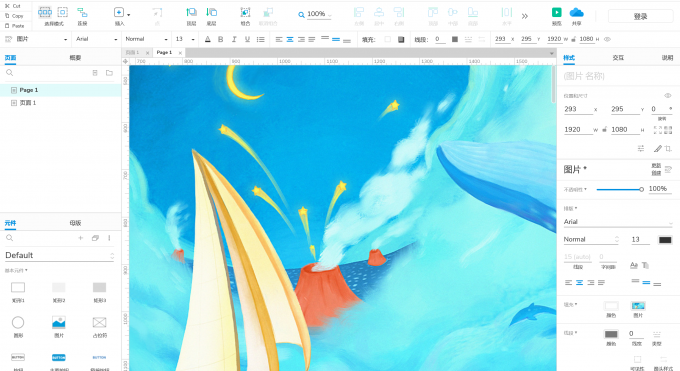Image resolution: width=680 pixels, height=371 pixels.
Task: Select the intersected selection mode icon
Action: pyautogui.click(x=45, y=12)
